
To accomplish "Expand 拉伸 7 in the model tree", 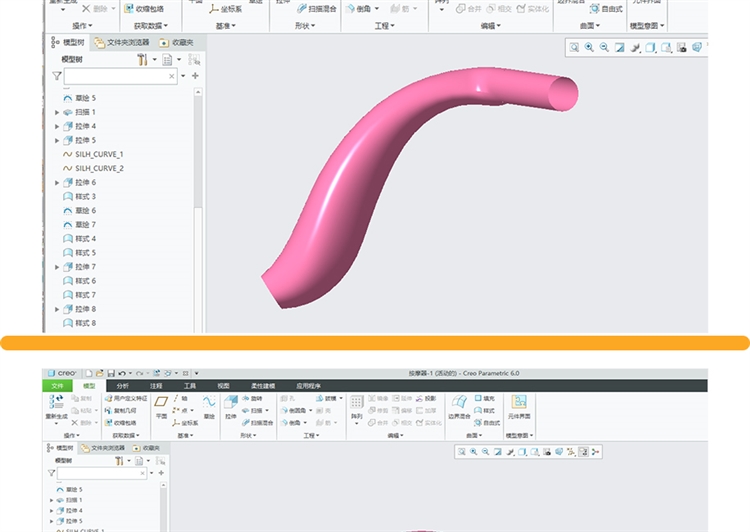I will [x=57, y=267].
